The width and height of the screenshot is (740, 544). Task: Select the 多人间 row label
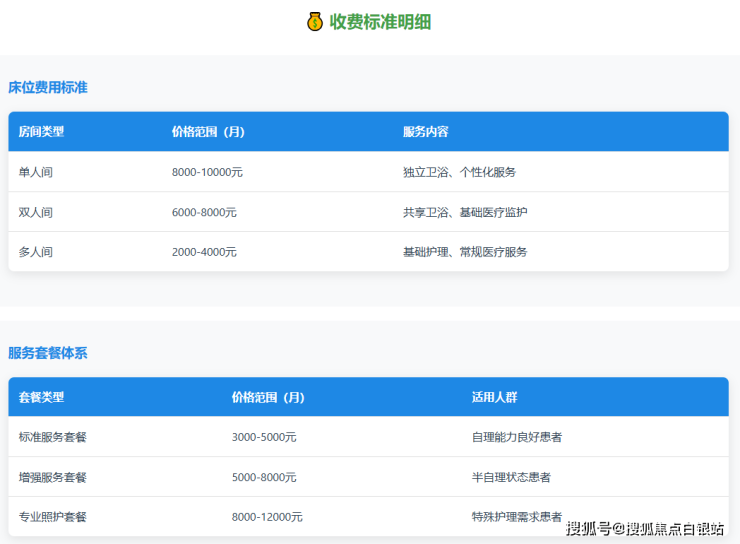coord(36,252)
